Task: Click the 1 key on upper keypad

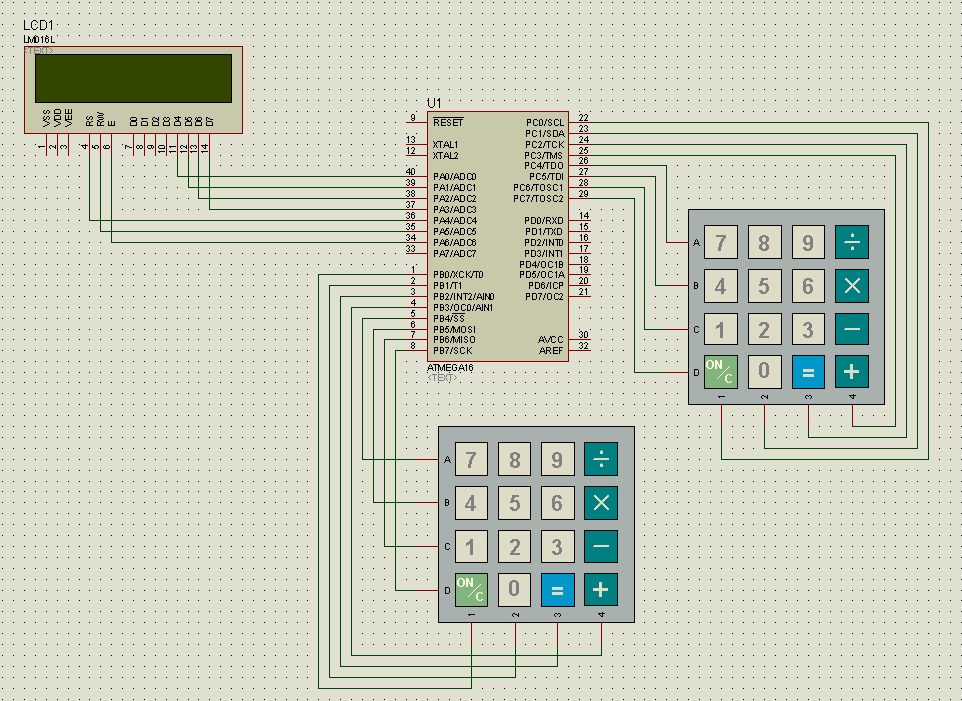Action: tap(721, 329)
